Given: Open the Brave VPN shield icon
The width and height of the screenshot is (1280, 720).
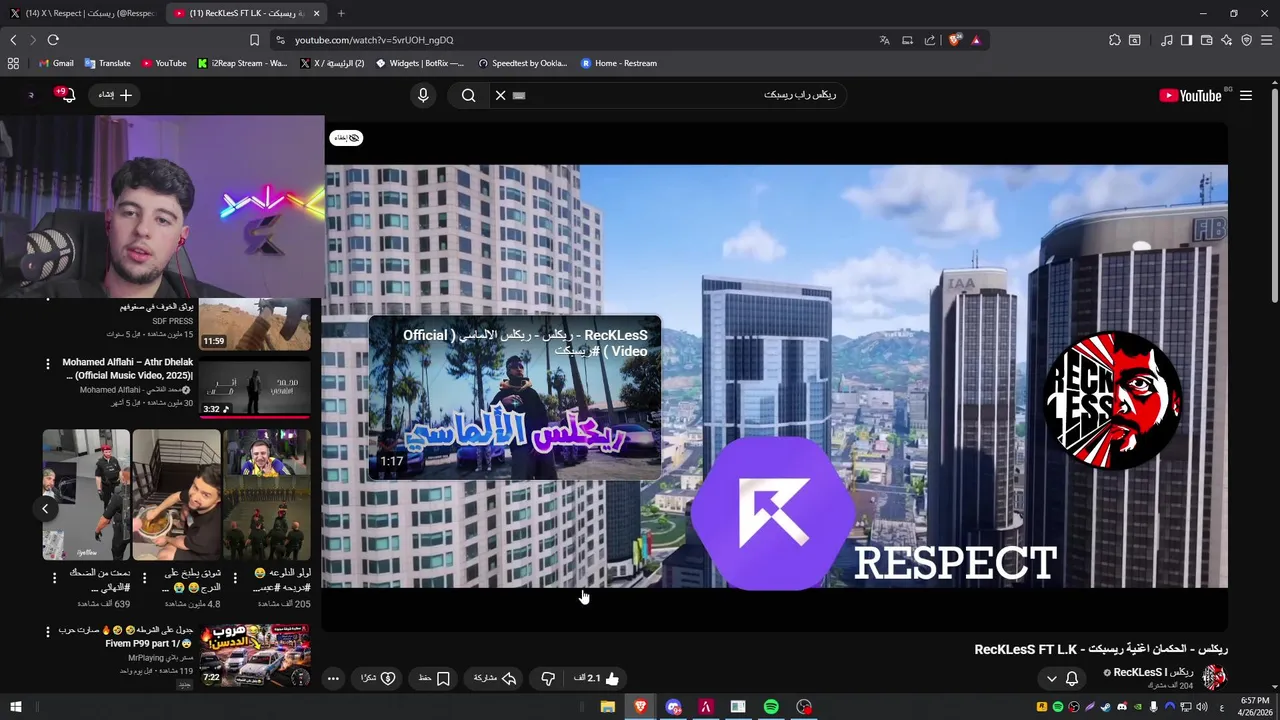Looking at the screenshot, I should [x=1246, y=40].
